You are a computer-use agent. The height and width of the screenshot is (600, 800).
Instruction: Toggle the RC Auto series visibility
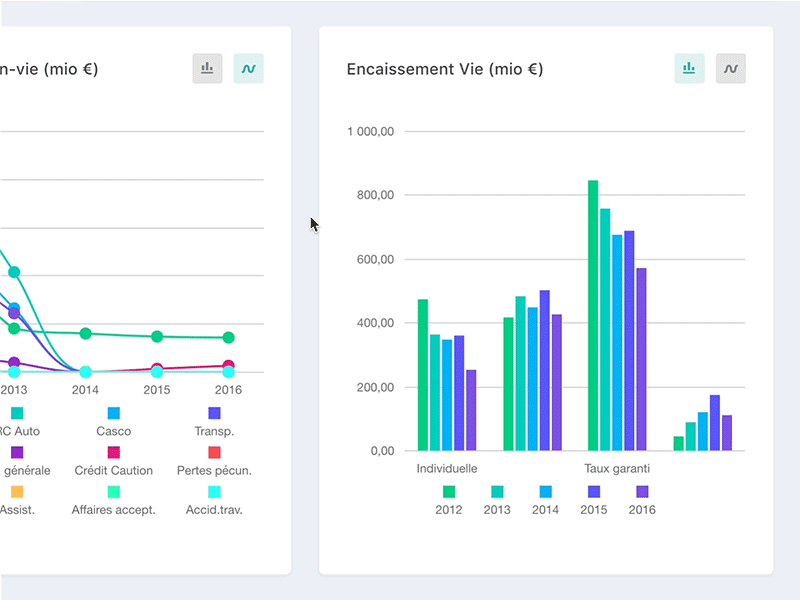16,412
